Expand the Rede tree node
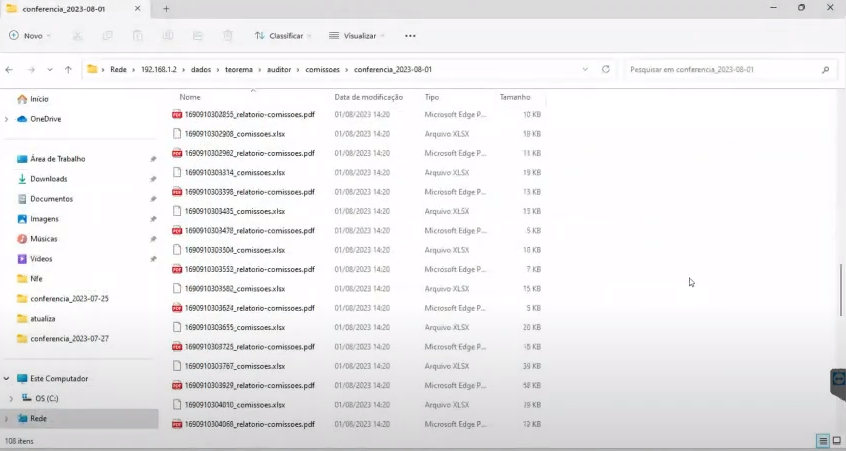 [6, 419]
